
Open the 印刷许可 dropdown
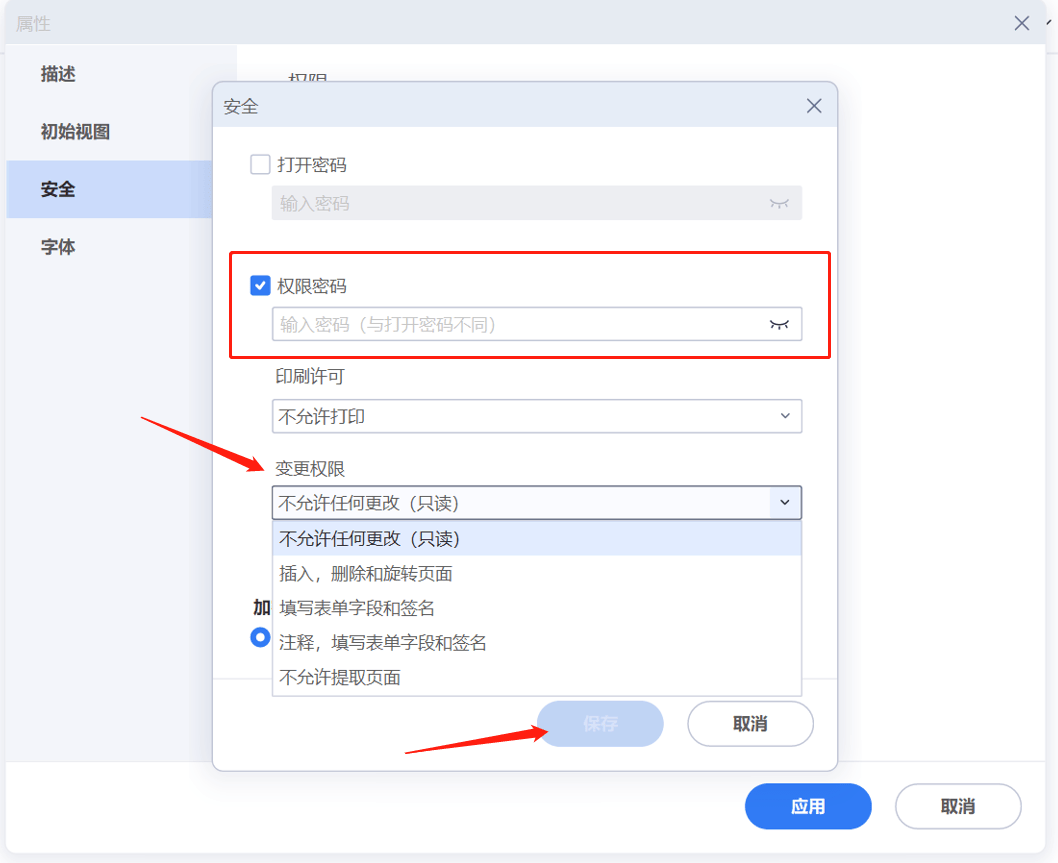coord(536,416)
